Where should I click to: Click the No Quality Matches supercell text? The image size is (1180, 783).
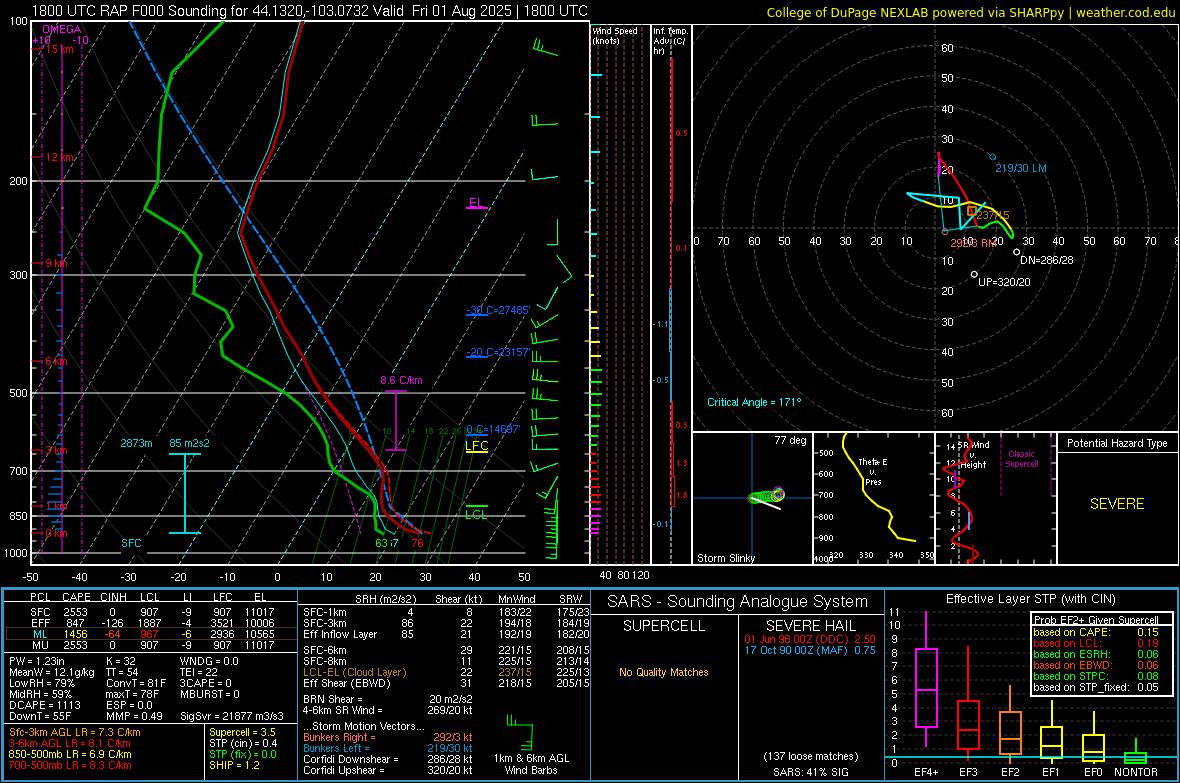coord(663,672)
